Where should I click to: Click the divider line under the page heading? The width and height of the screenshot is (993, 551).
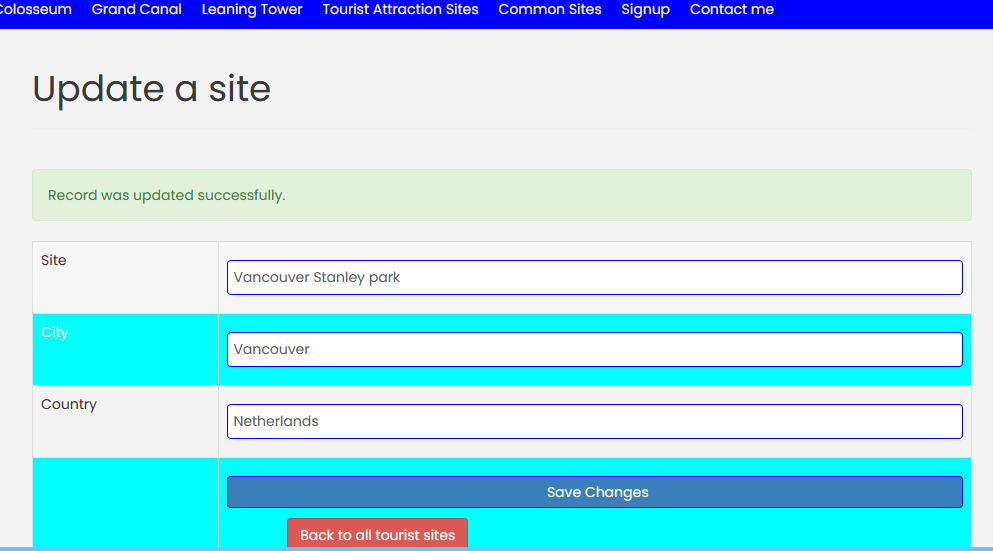[x=500, y=129]
